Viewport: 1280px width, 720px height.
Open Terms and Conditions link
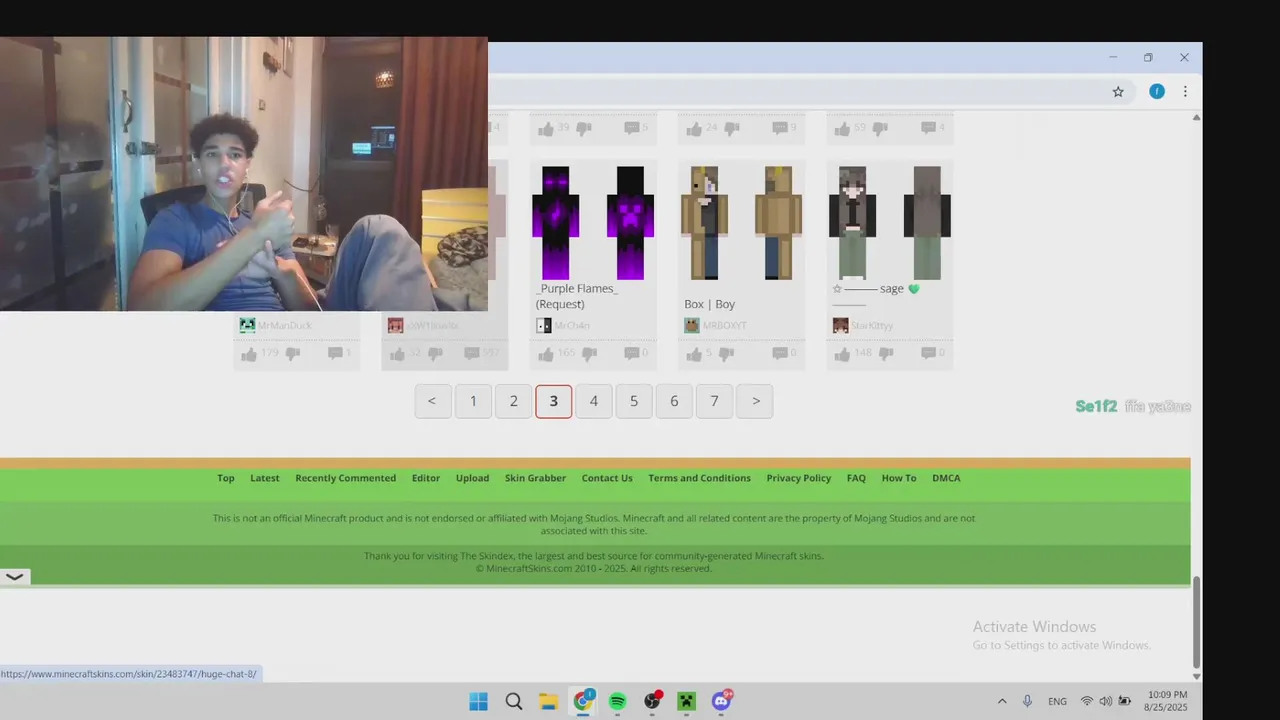[x=699, y=478]
